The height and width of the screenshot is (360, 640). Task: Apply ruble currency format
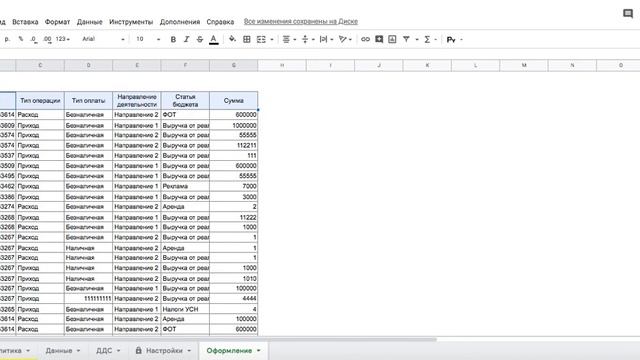point(7,39)
